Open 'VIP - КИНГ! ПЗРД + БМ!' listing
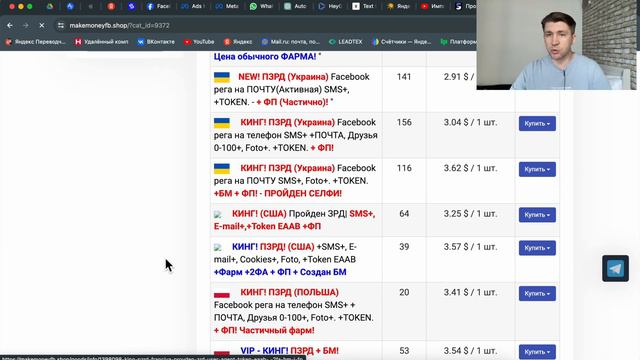 [x=289, y=351]
